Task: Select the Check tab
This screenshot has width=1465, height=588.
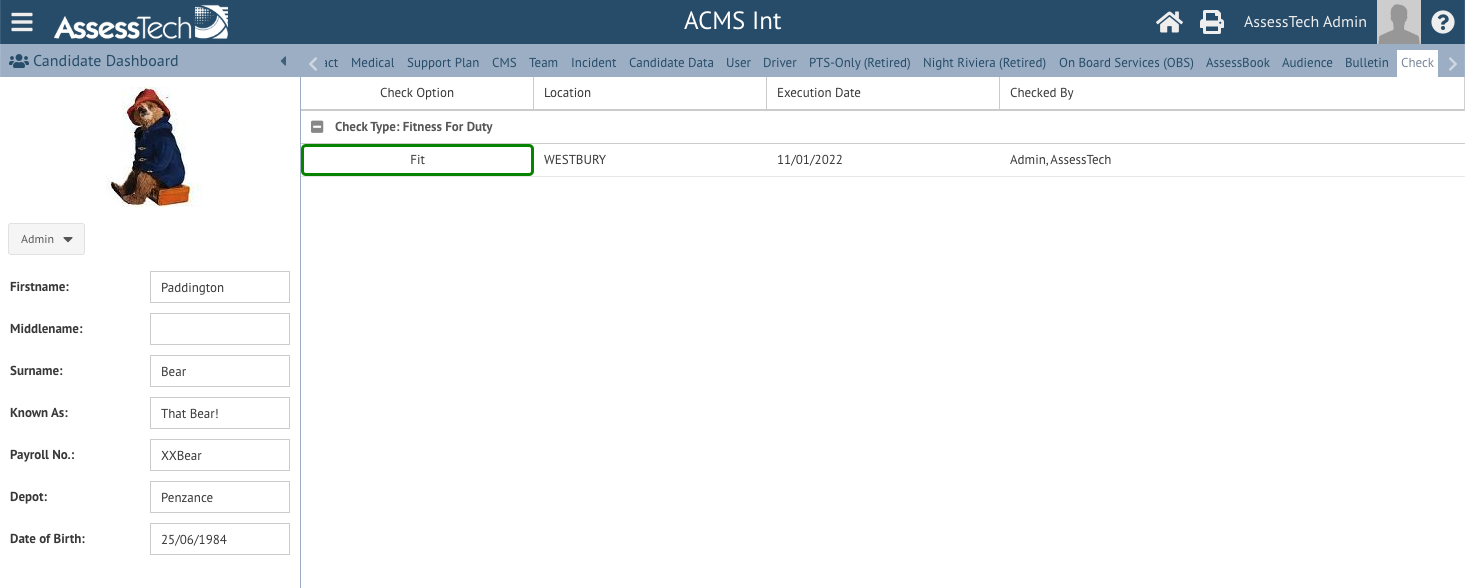Action: pyautogui.click(x=1417, y=62)
